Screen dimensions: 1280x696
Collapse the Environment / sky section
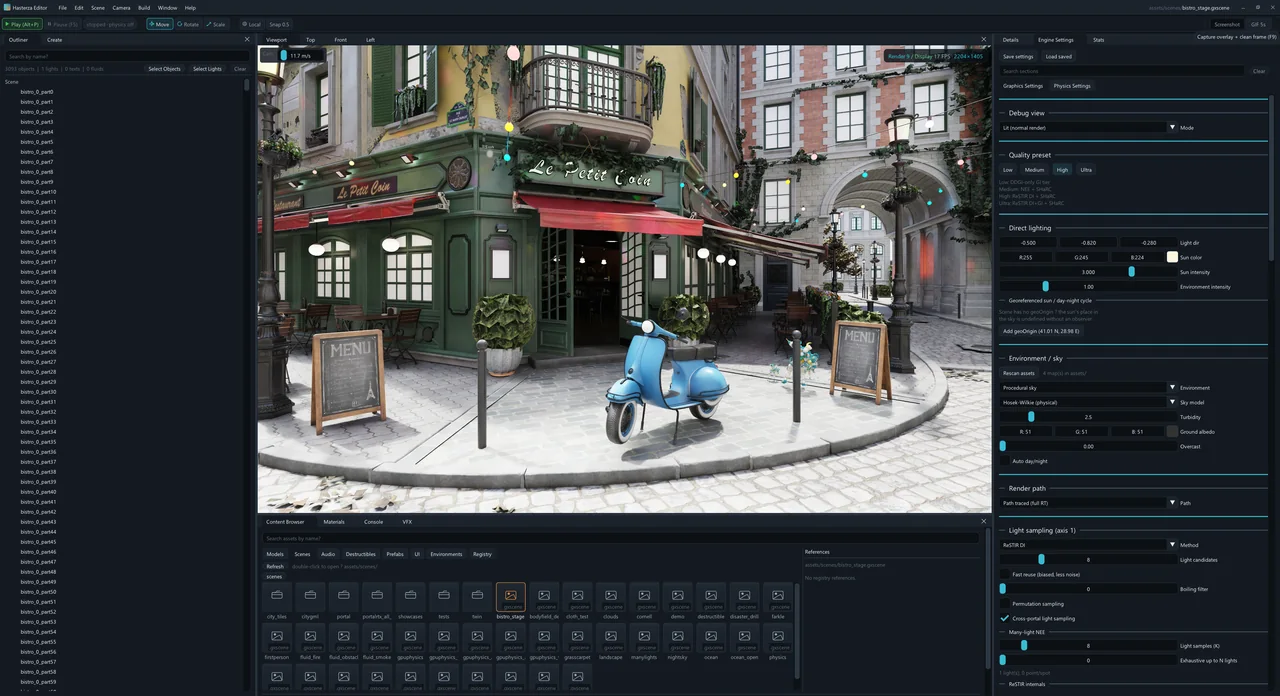point(1035,358)
